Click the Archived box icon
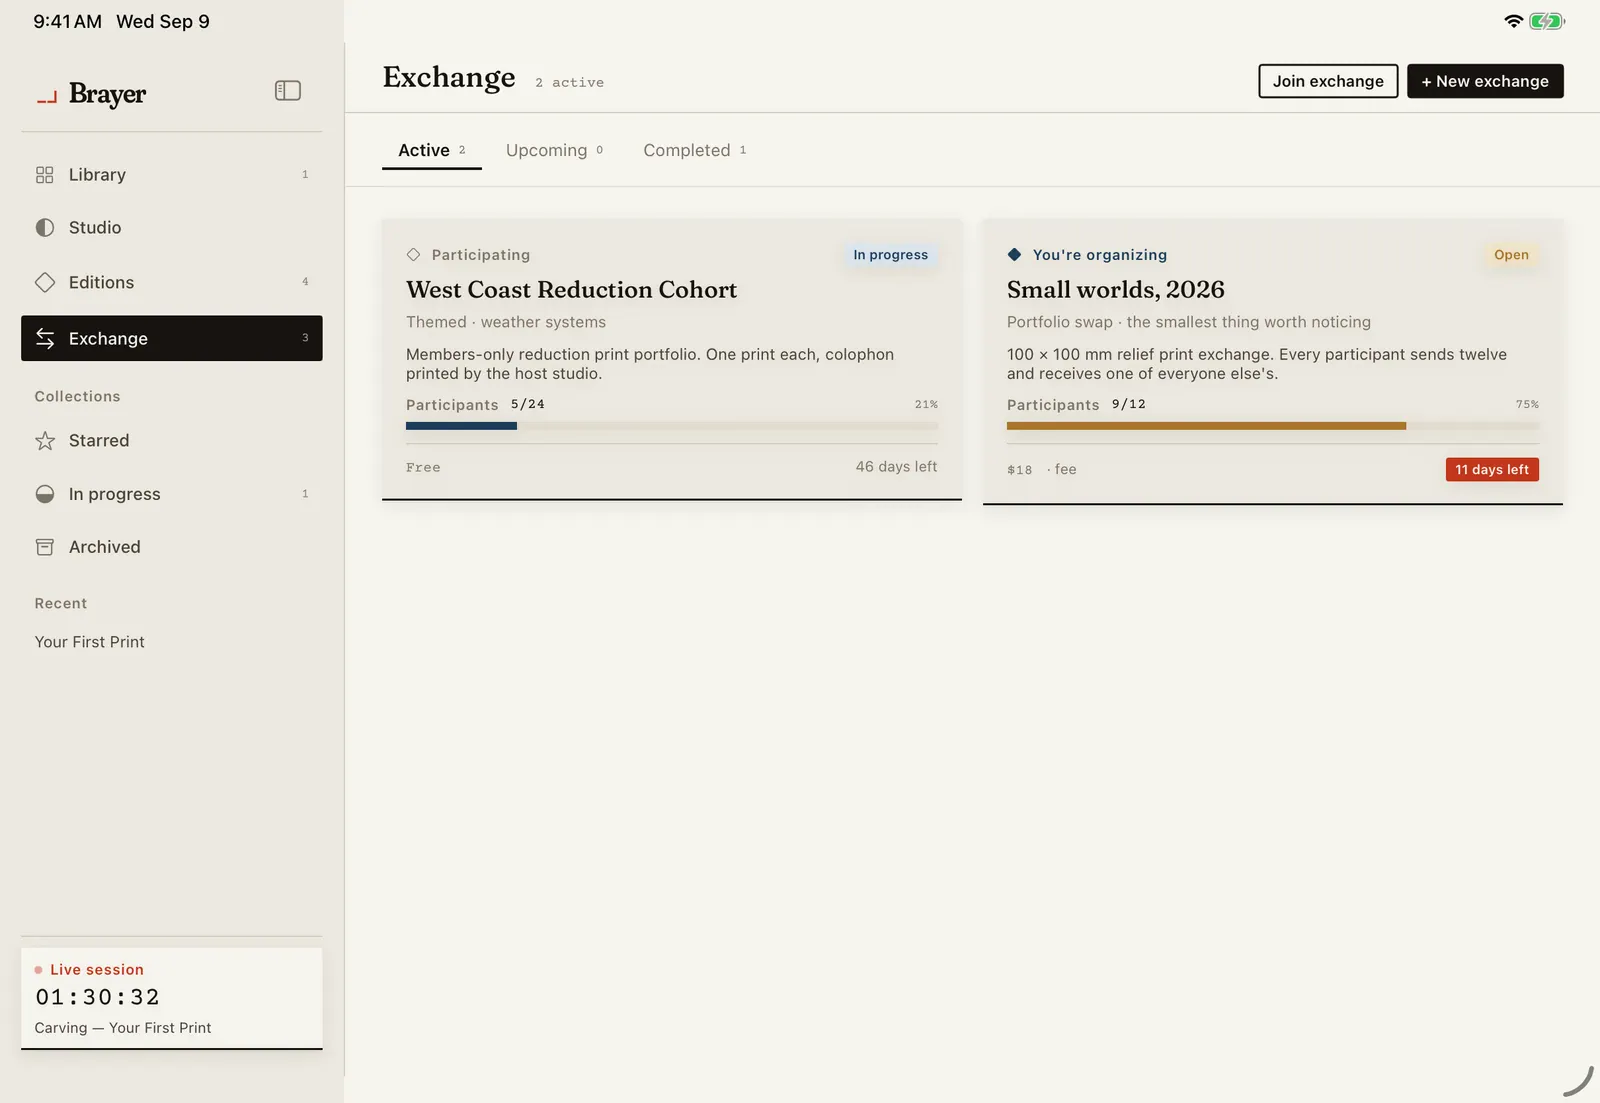This screenshot has height=1103, width=1600. pos(45,547)
